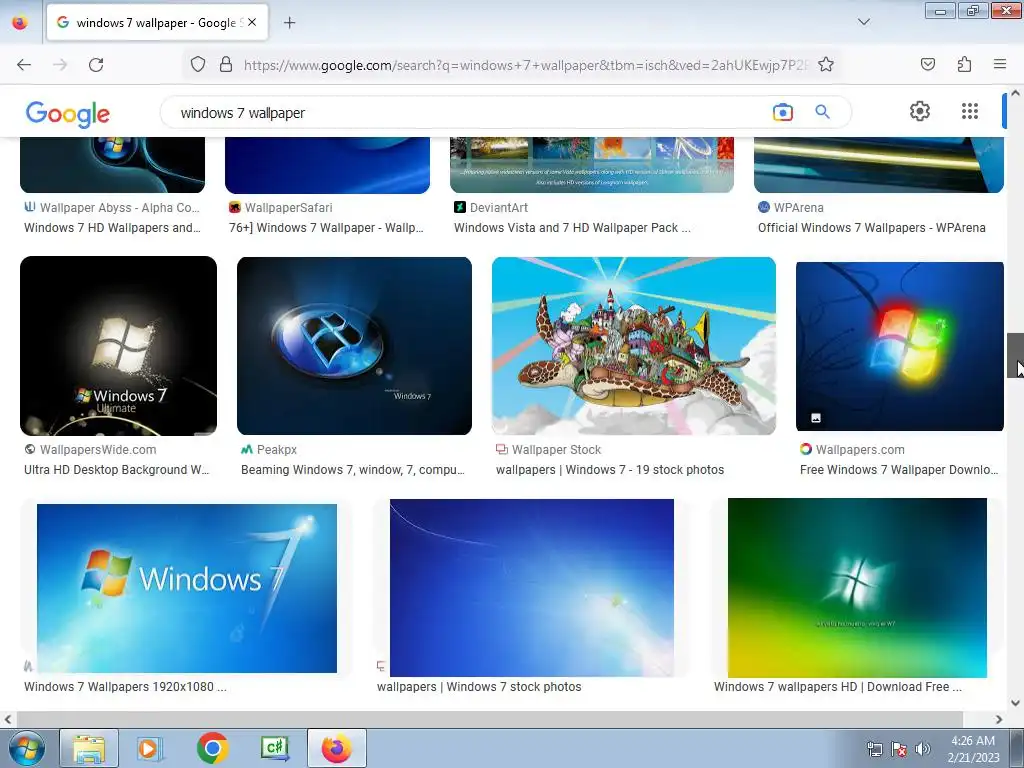Open Google quick settings gear
The image size is (1024, 768).
(x=920, y=111)
